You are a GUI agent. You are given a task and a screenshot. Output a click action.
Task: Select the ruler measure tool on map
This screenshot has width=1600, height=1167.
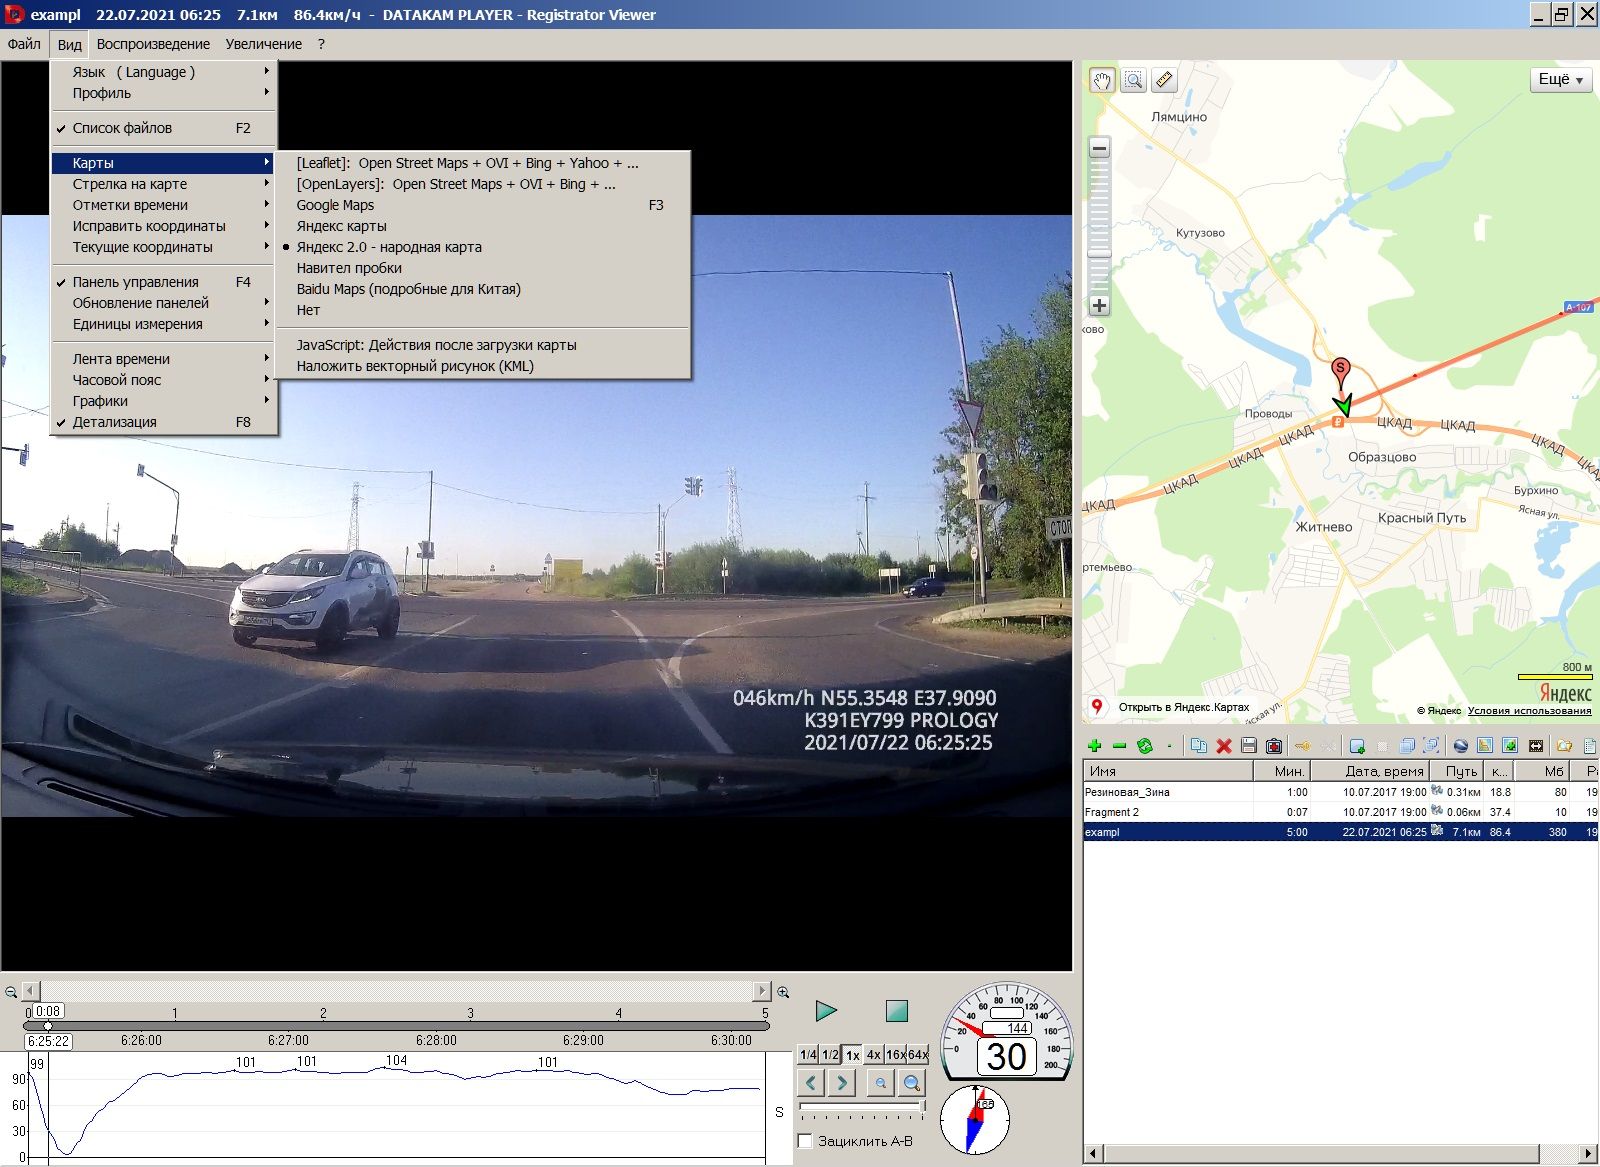[x=1164, y=80]
